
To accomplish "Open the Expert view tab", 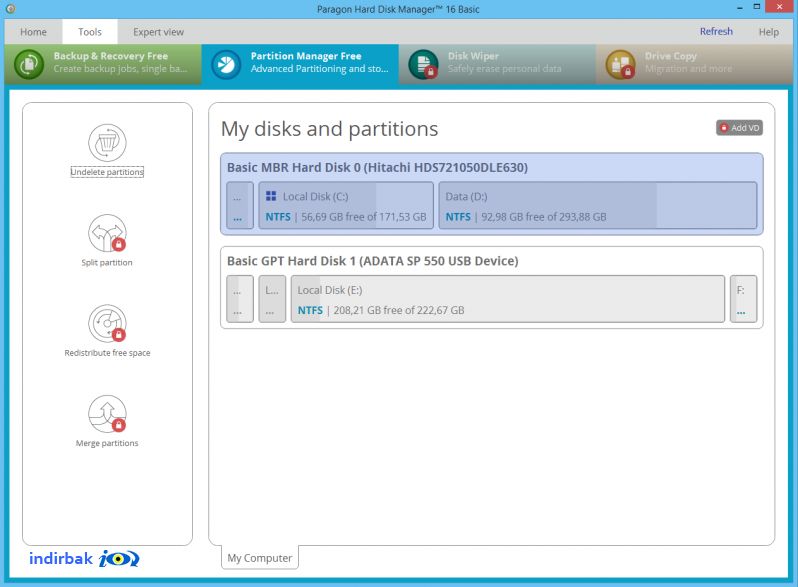I will (x=158, y=32).
